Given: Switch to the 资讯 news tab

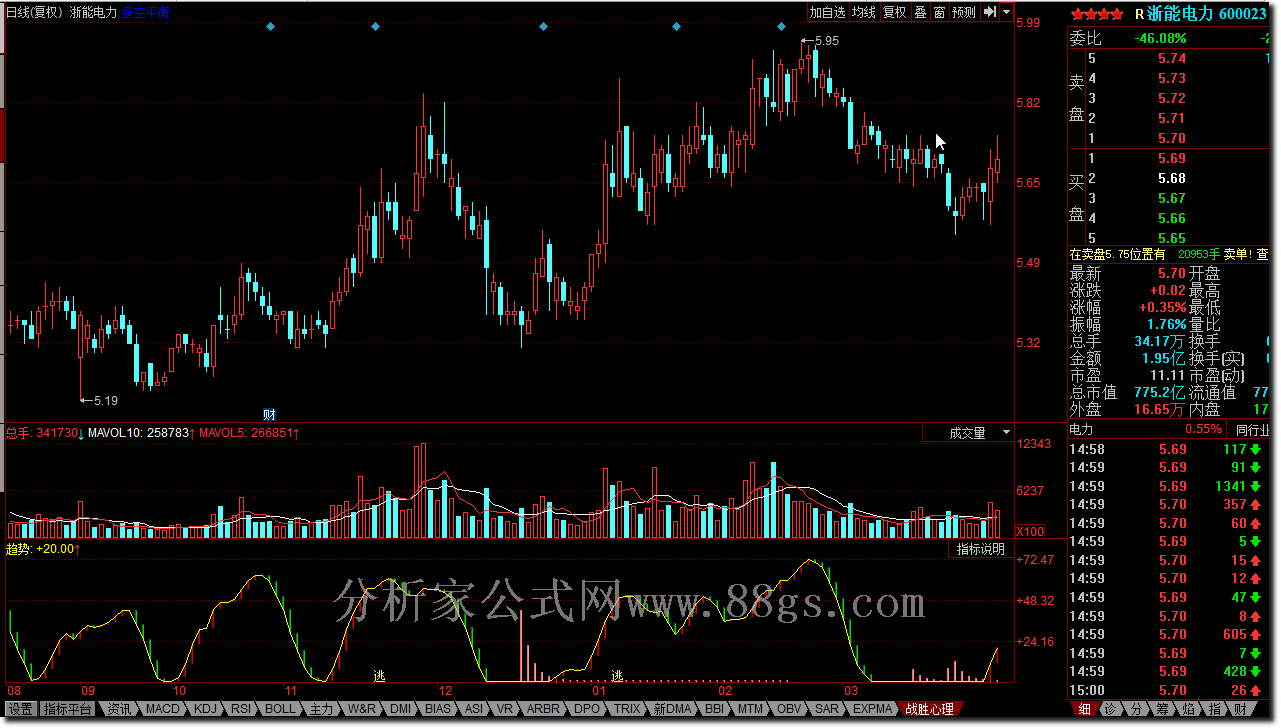Looking at the screenshot, I should (119, 709).
